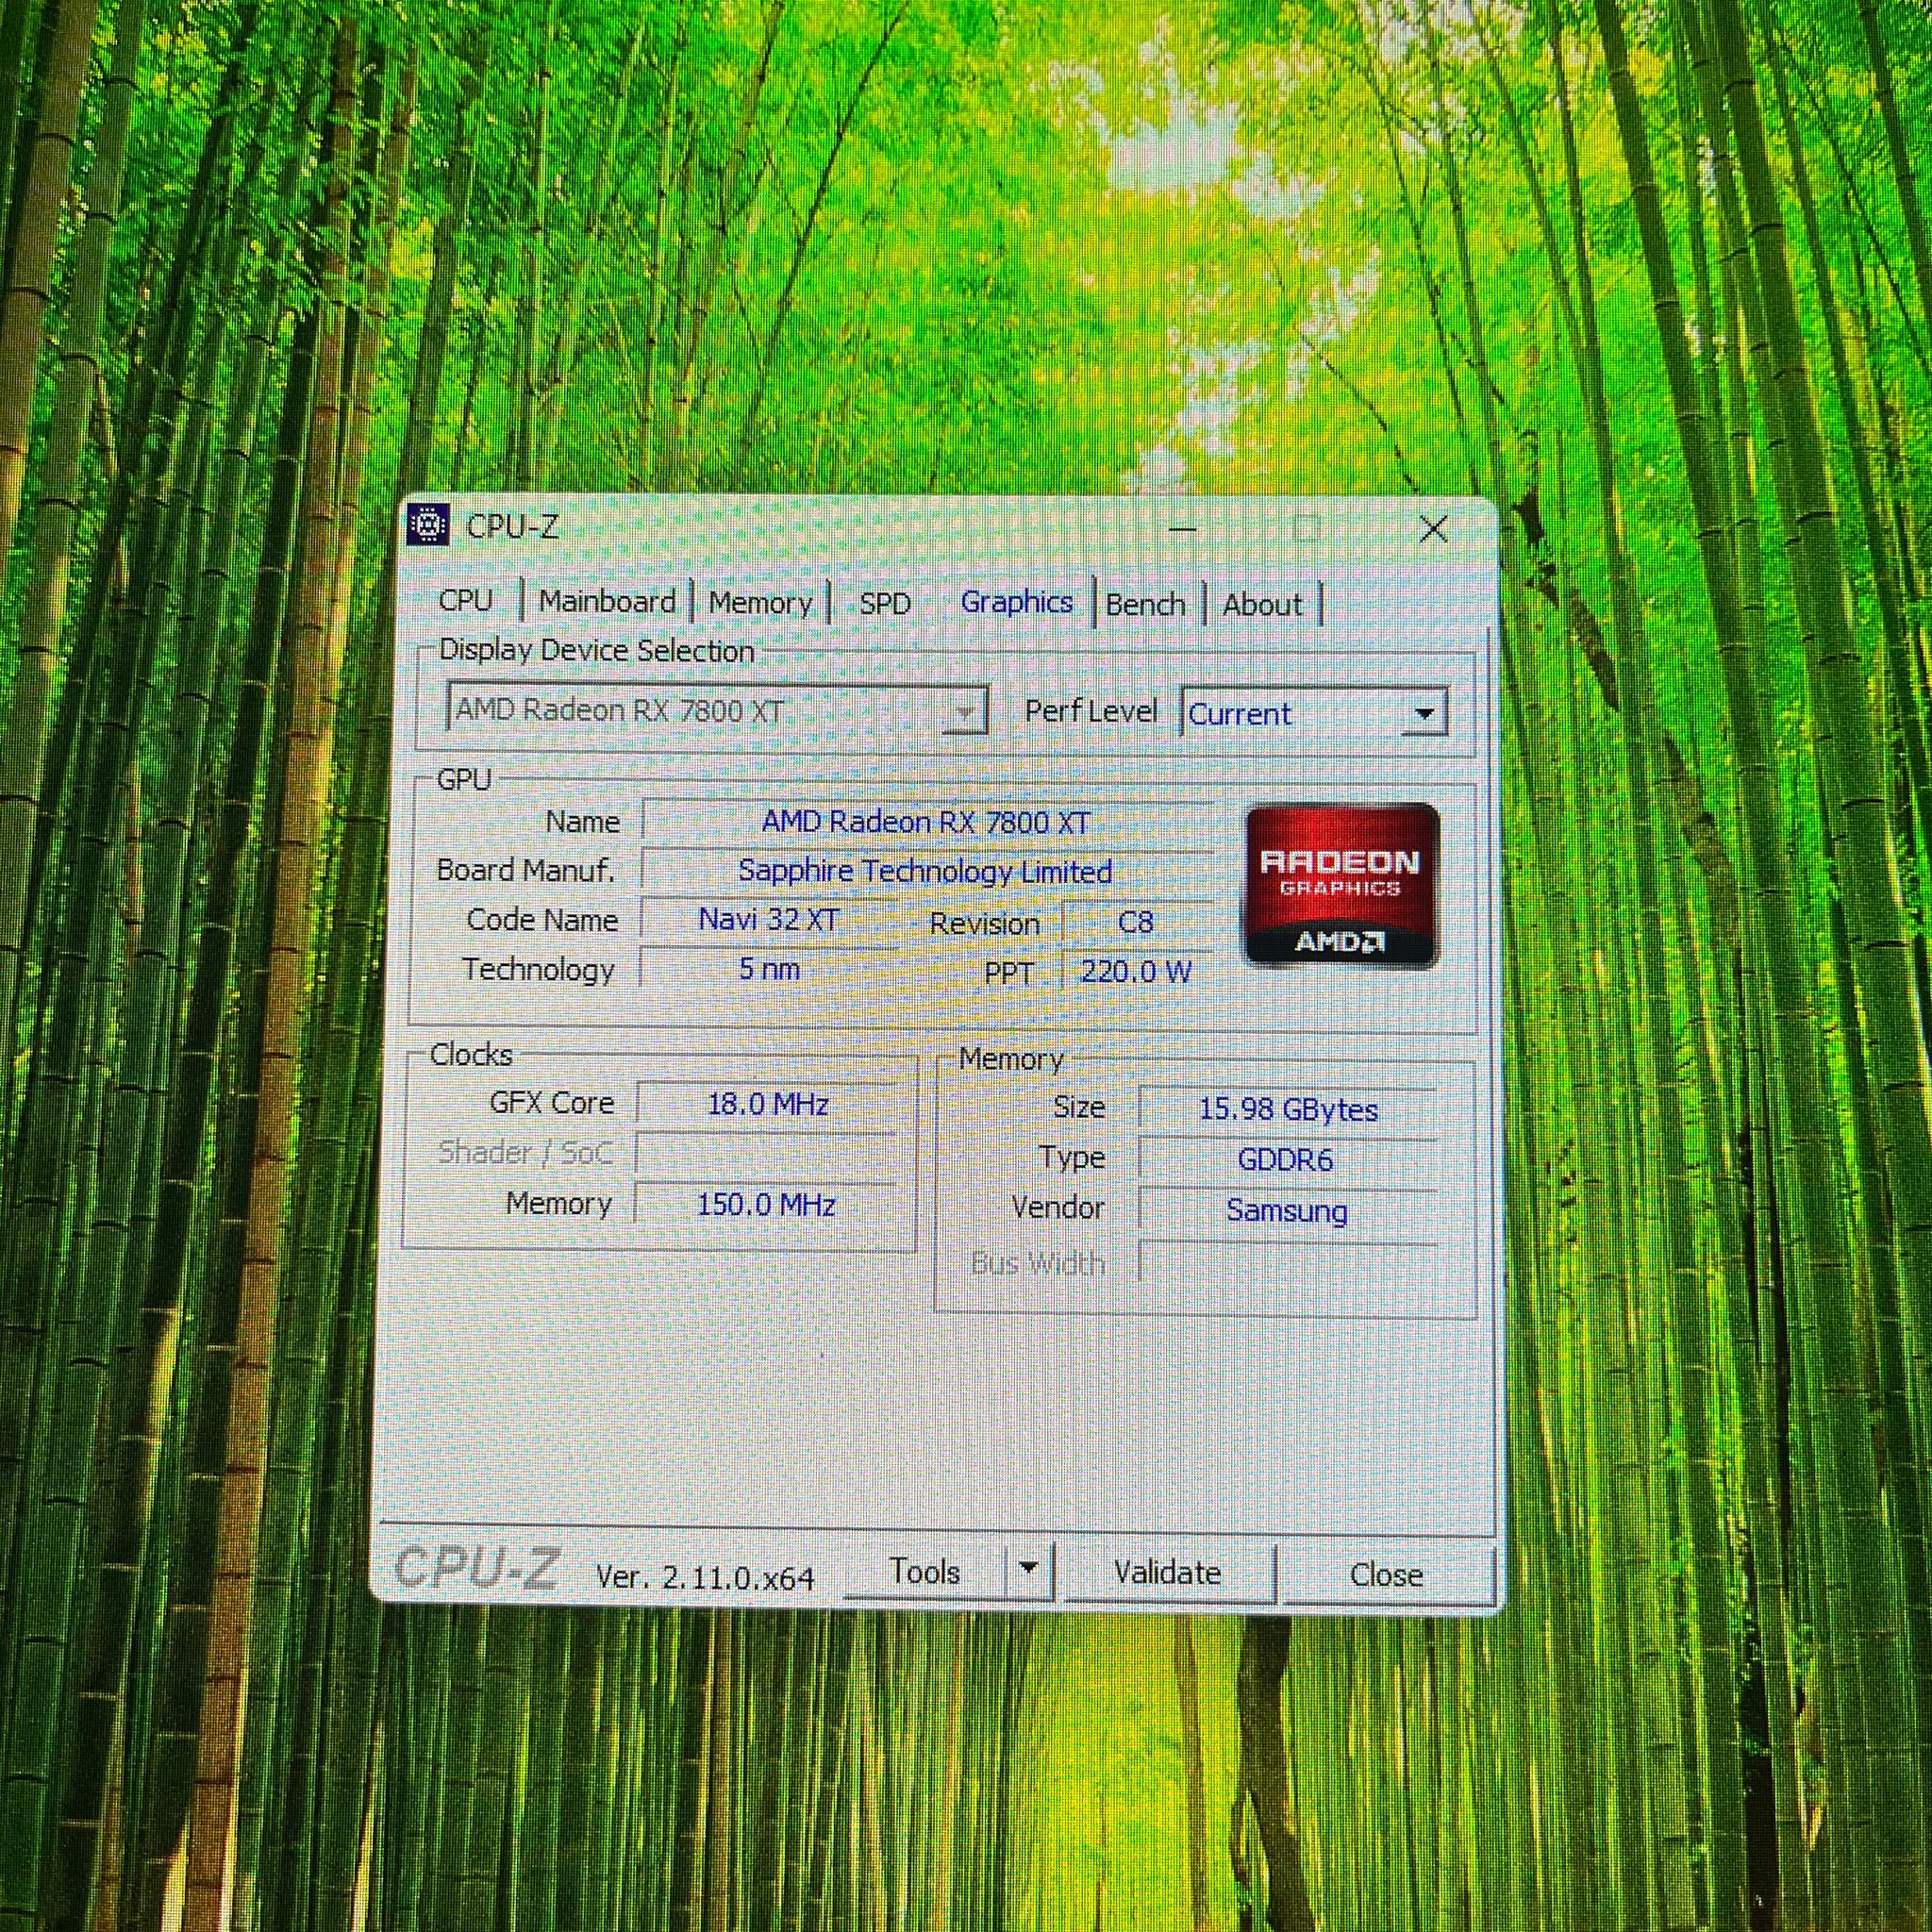
Task: Click the GFX Core 18.0 MHz value
Action: pyautogui.click(x=768, y=1105)
